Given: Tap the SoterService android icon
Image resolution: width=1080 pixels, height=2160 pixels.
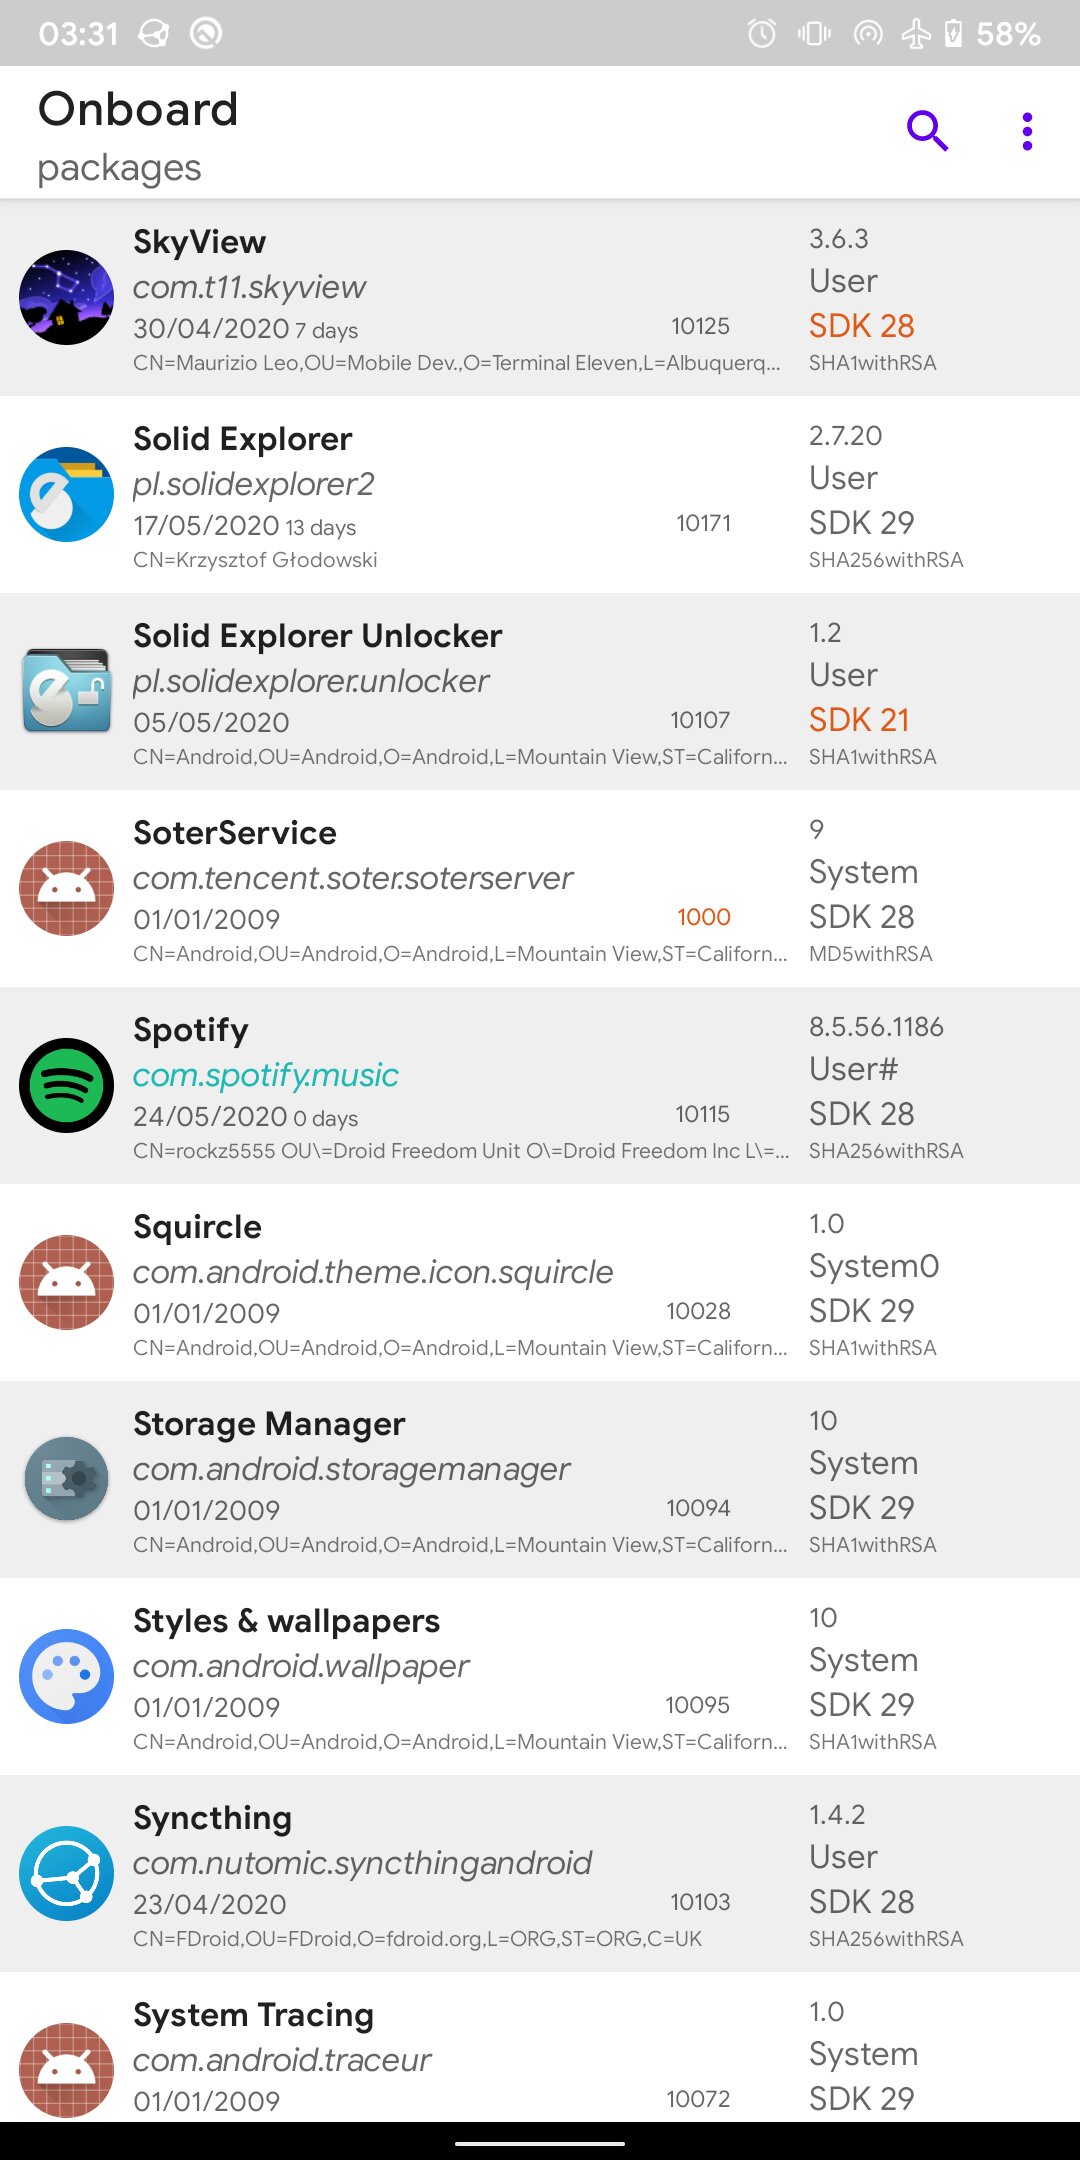Looking at the screenshot, I should (67, 888).
